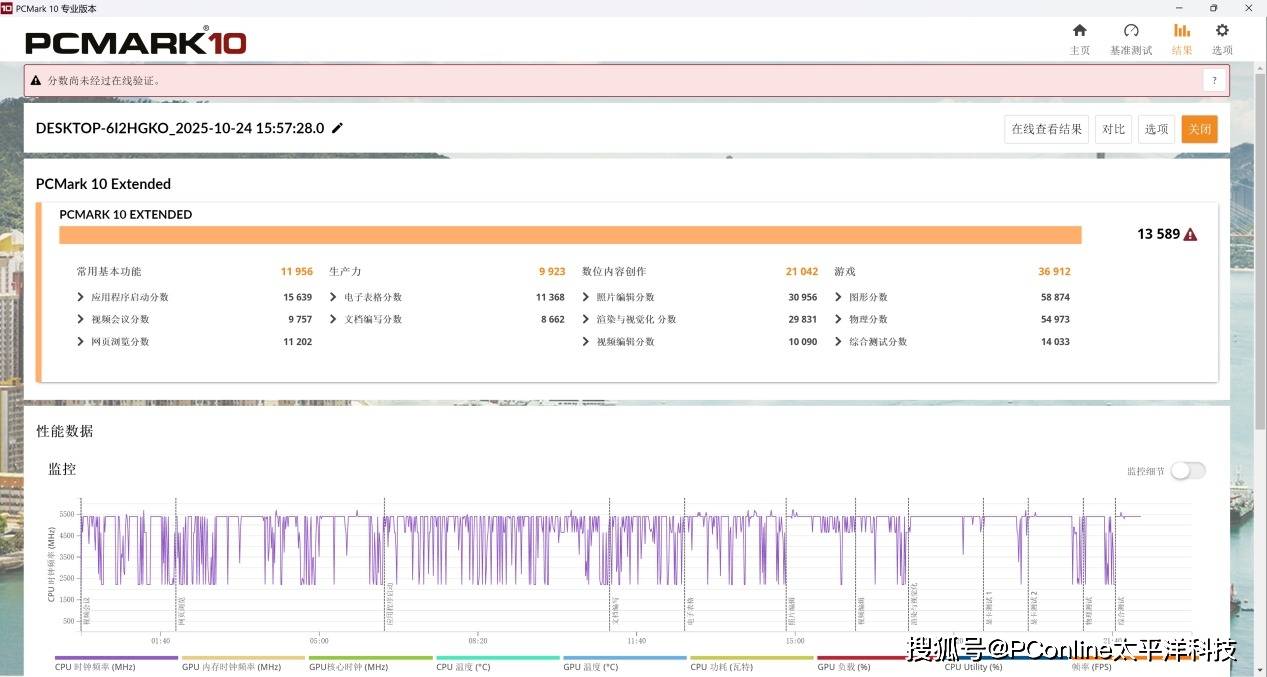Open the Benchmarks (基准测试) gauge icon
Image resolution: width=1267 pixels, height=677 pixels.
pyautogui.click(x=1131, y=31)
